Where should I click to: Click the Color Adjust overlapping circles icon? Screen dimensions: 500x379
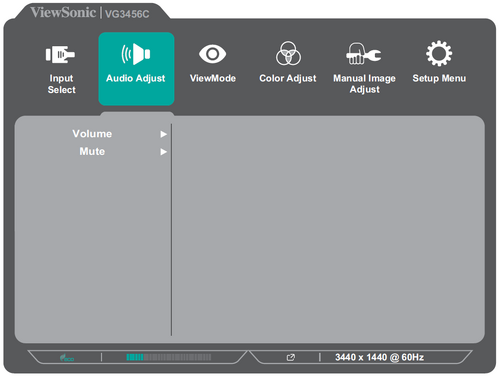(288, 53)
